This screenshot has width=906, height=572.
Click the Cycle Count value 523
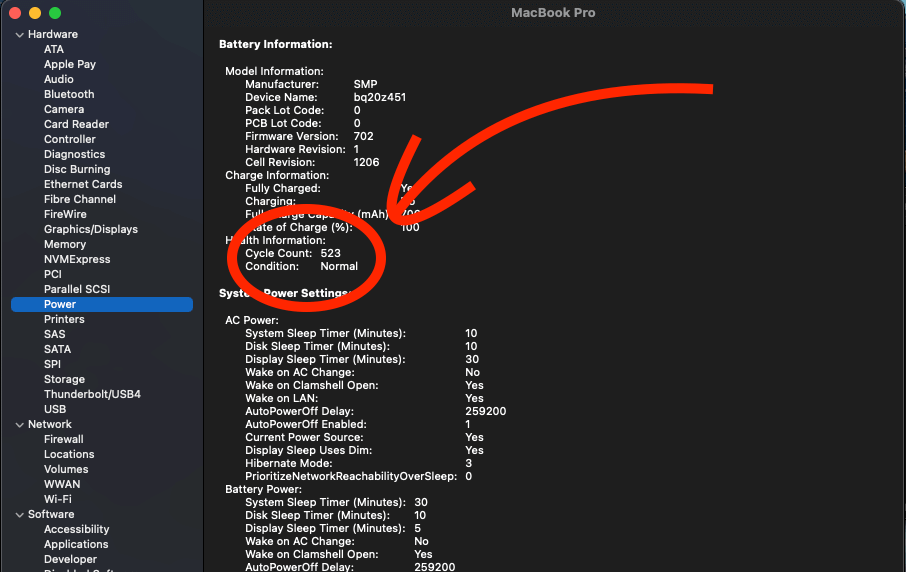click(x=331, y=254)
